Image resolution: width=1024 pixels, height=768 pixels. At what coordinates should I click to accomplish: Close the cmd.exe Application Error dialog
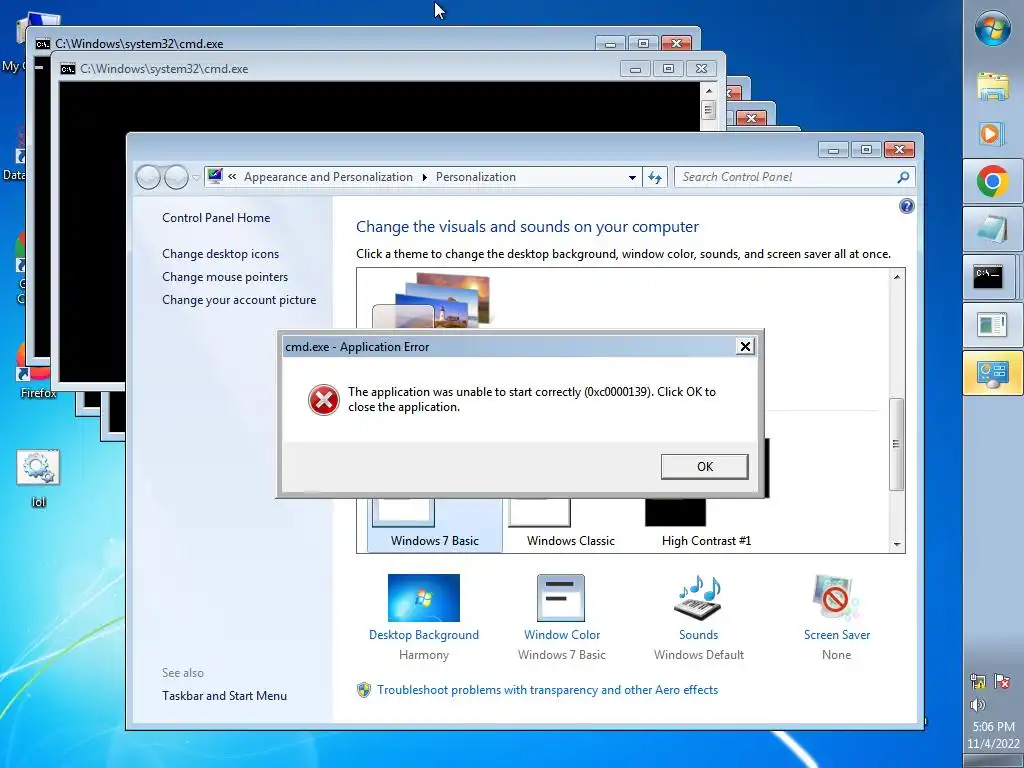tap(745, 346)
